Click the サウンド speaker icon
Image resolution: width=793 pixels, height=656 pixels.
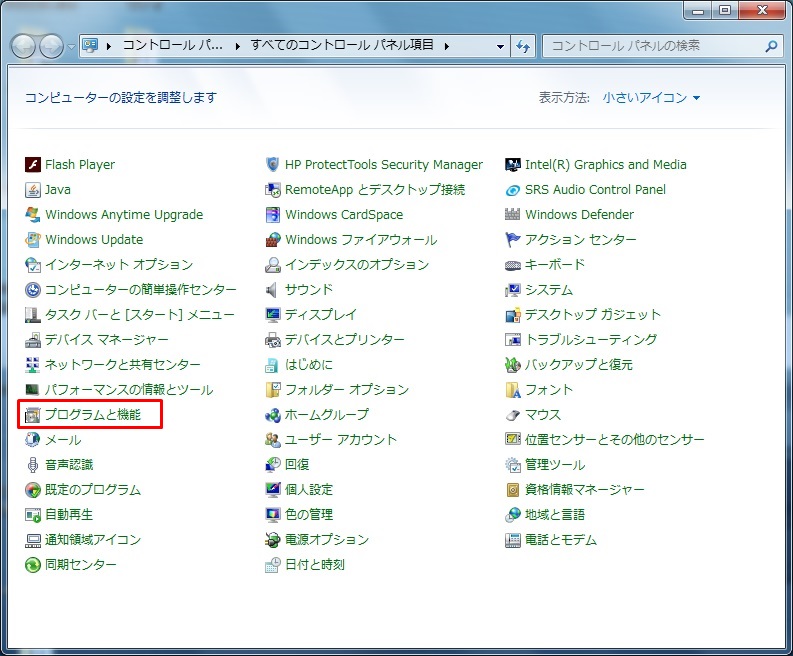click(x=273, y=289)
